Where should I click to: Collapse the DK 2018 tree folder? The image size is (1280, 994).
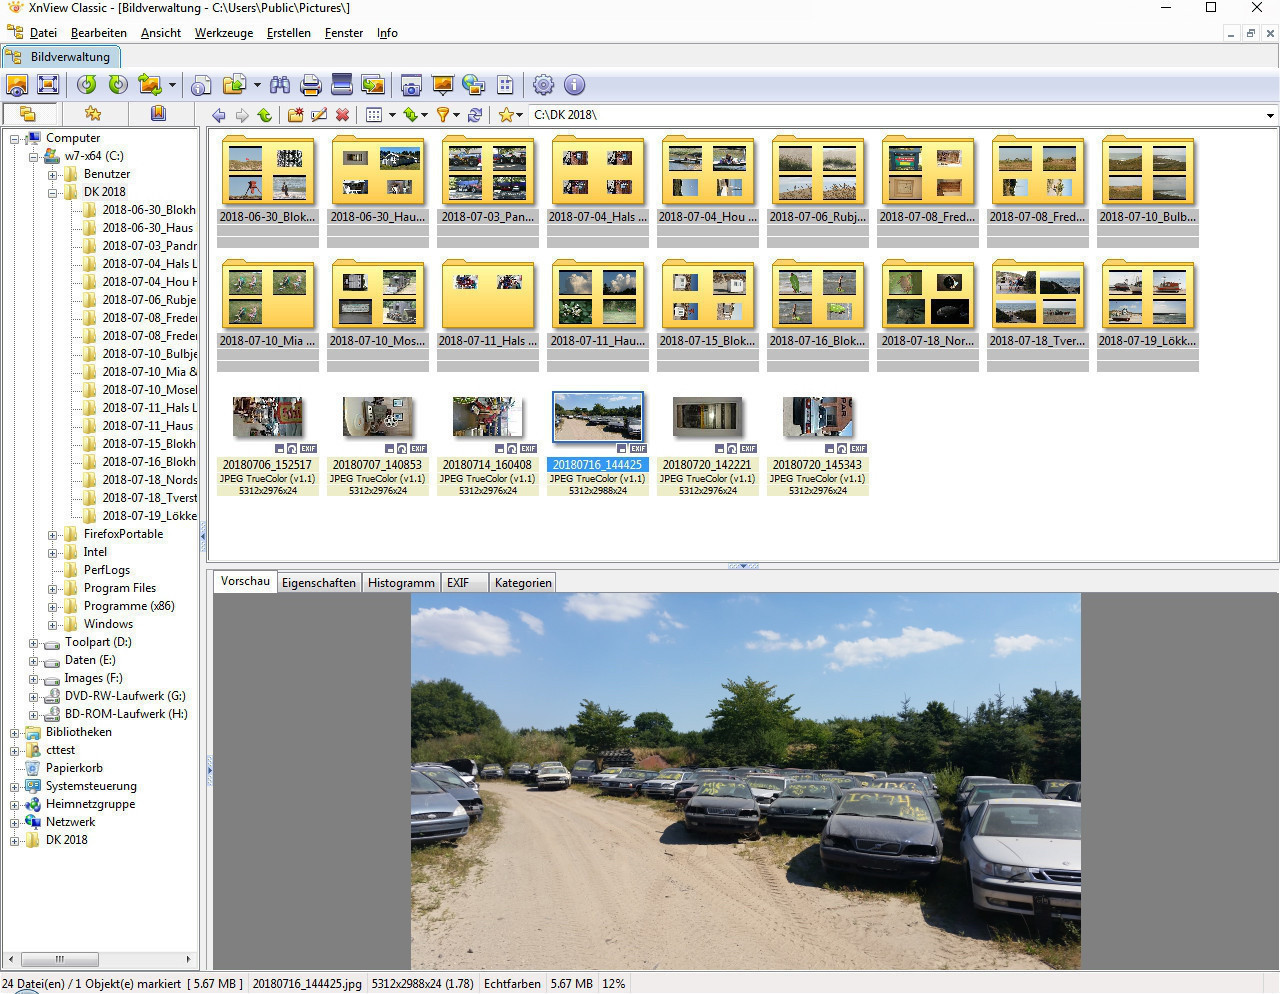pos(53,192)
